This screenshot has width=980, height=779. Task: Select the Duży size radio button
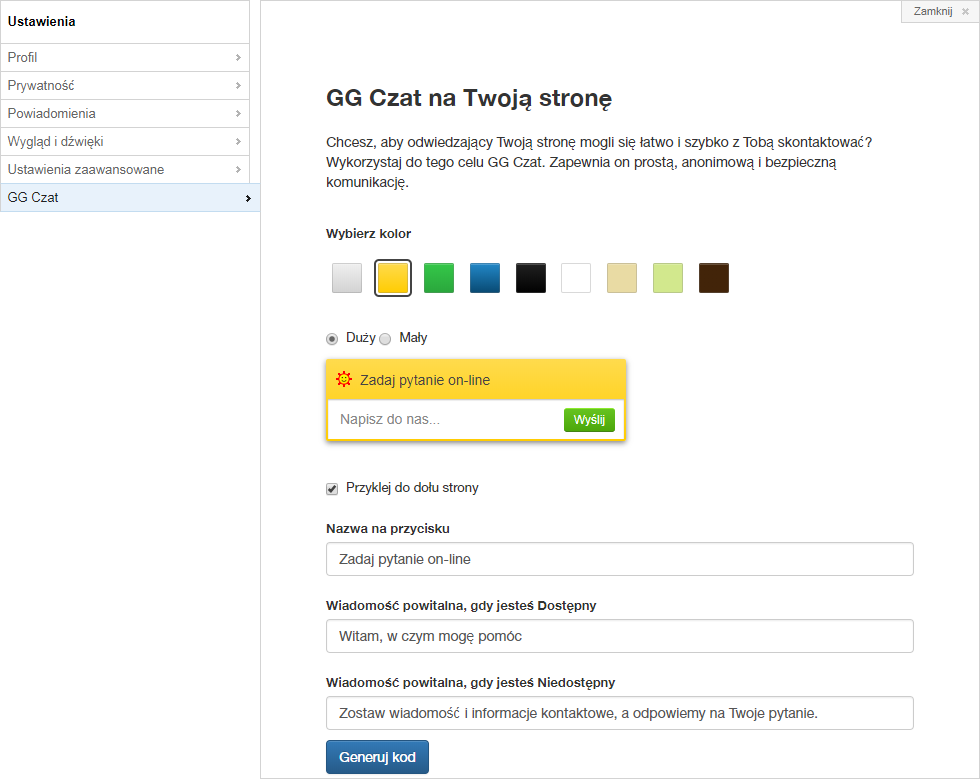coord(332,339)
